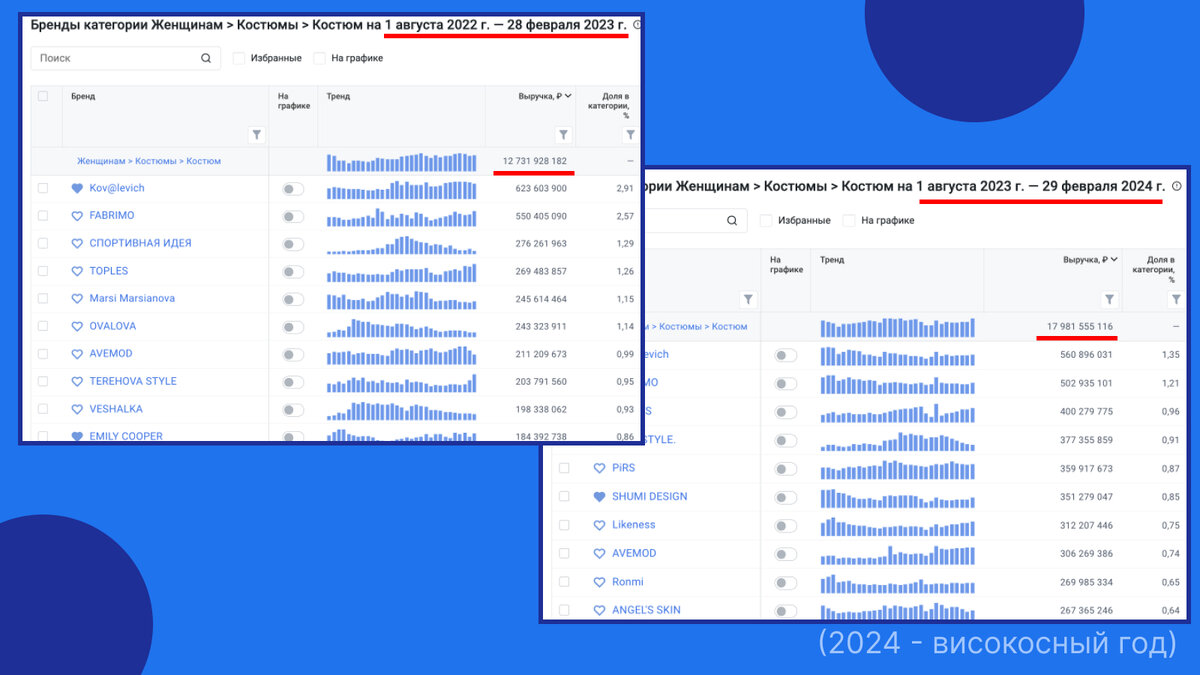Screen dimensions: 1200x675
Task: Sort by Выручка arrow in 2022–2023 window
Action: (x=568, y=96)
